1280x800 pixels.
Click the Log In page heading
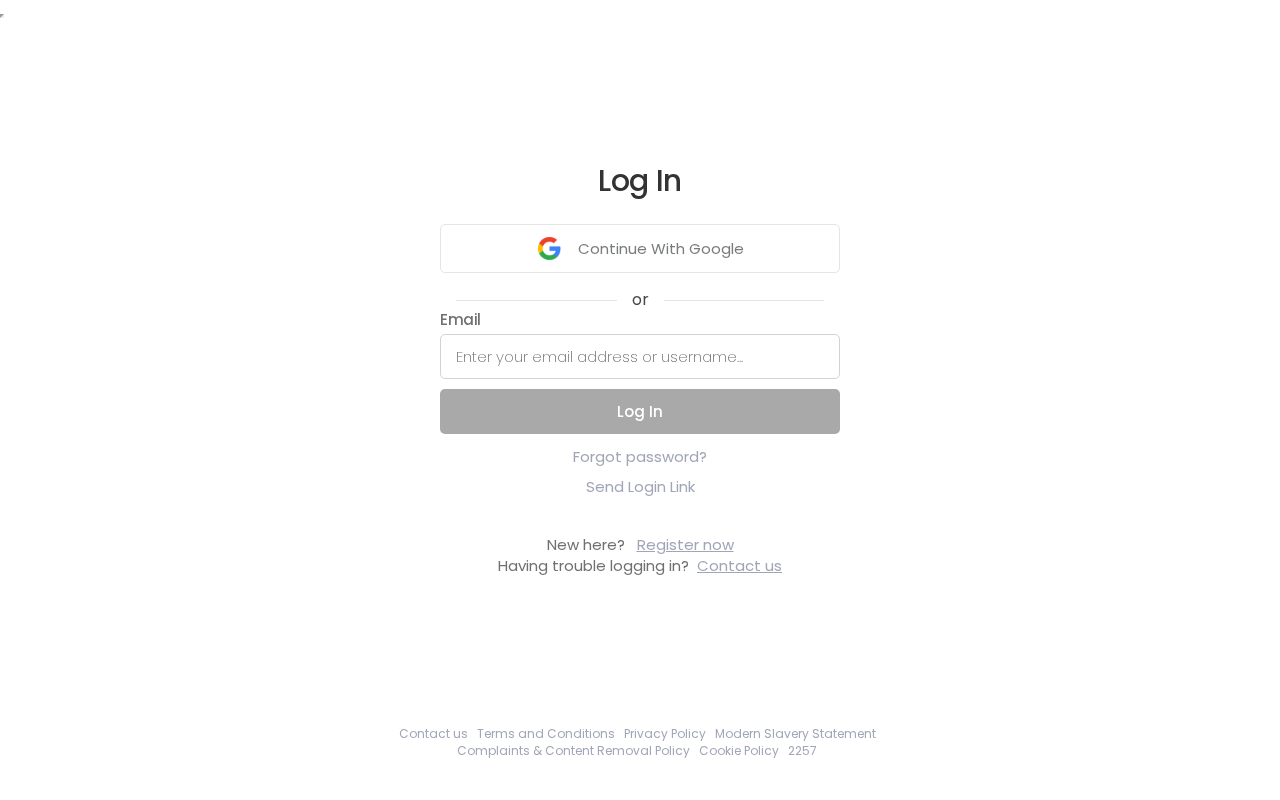(x=640, y=181)
